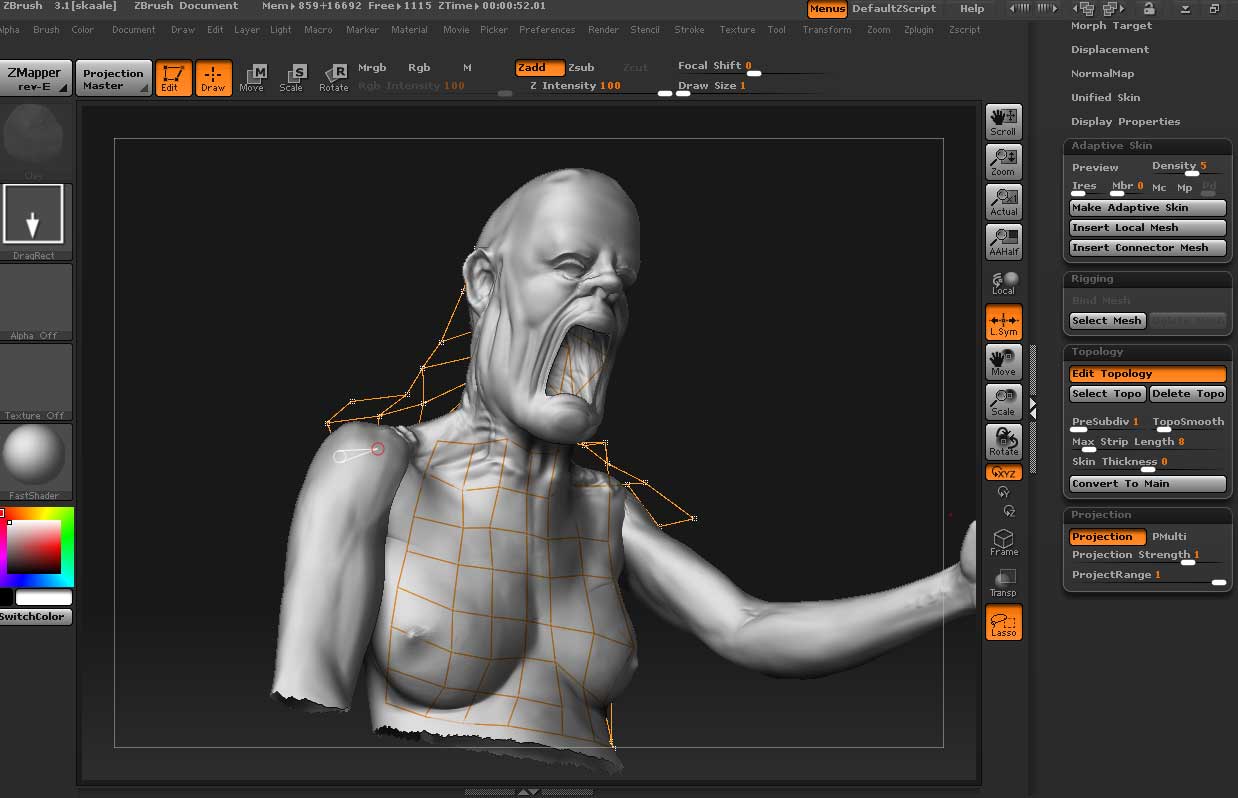
Task: Select the Zoom canvas icon
Action: click(x=1003, y=161)
